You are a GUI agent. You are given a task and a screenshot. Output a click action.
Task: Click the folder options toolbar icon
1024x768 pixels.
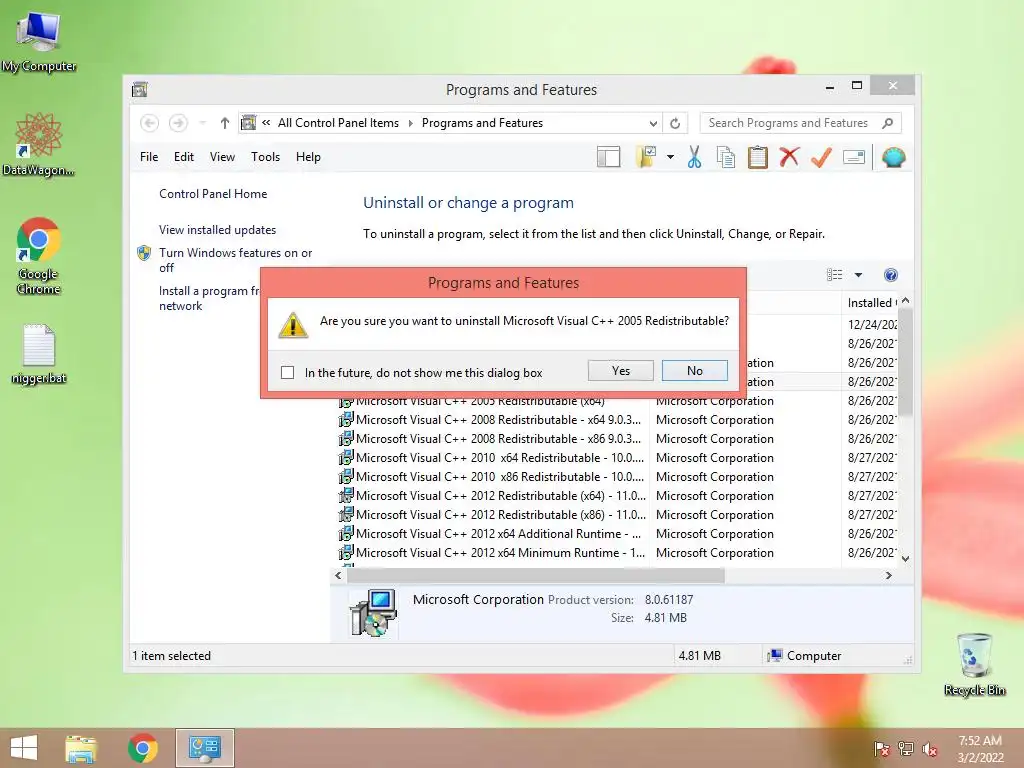pos(646,157)
